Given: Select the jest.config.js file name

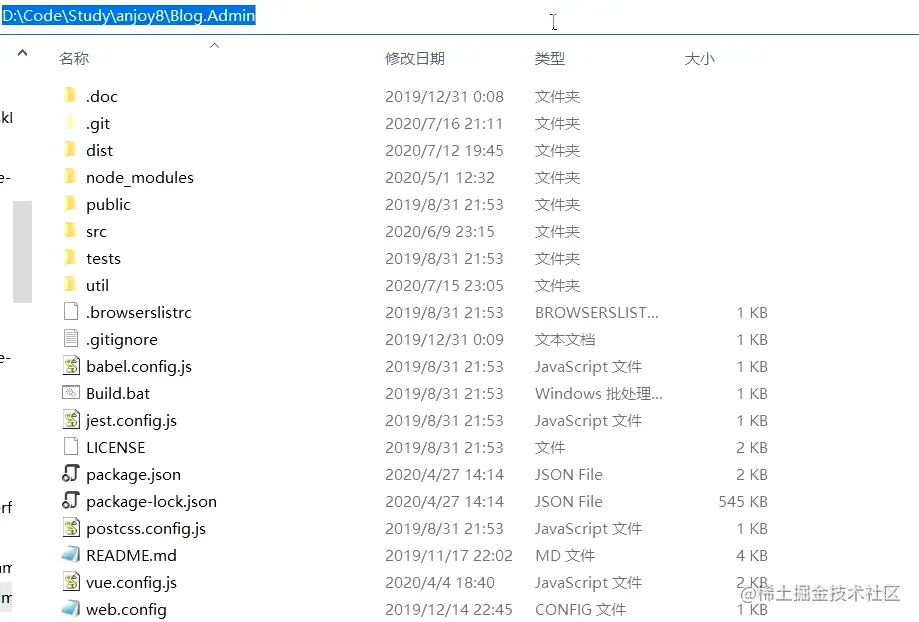Looking at the screenshot, I should tap(131, 420).
